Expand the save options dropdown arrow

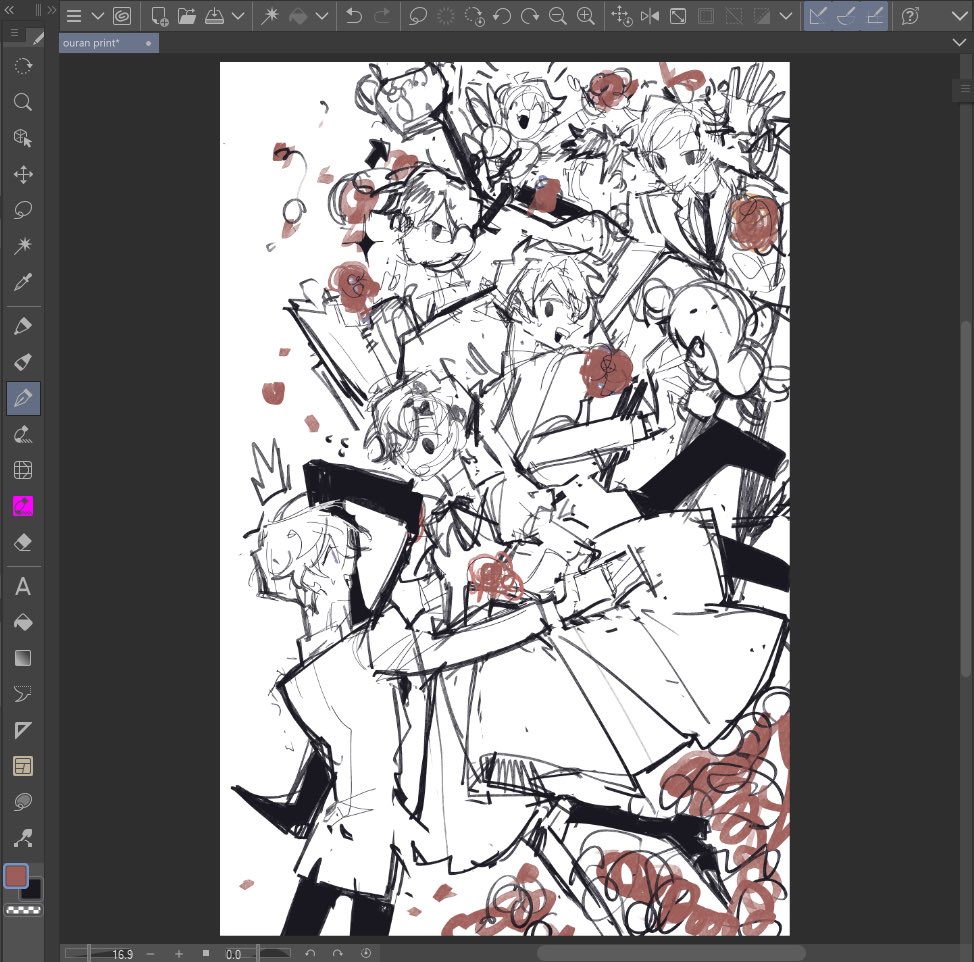tap(237, 16)
